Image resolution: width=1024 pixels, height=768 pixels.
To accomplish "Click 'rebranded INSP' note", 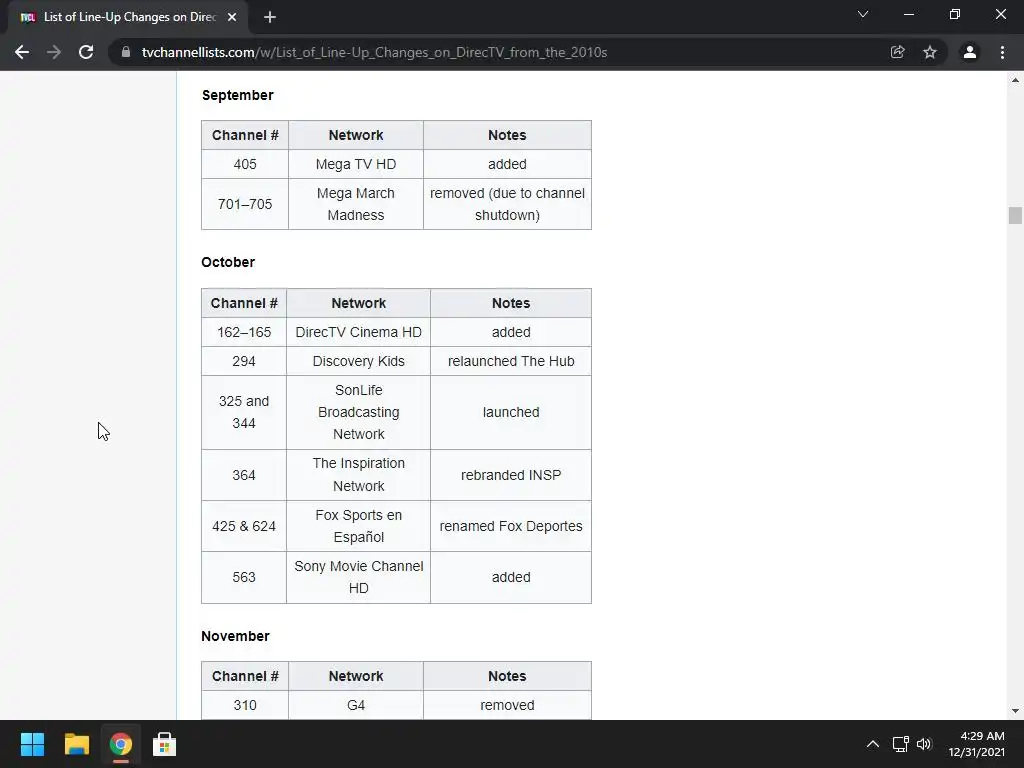I will [x=511, y=475].
